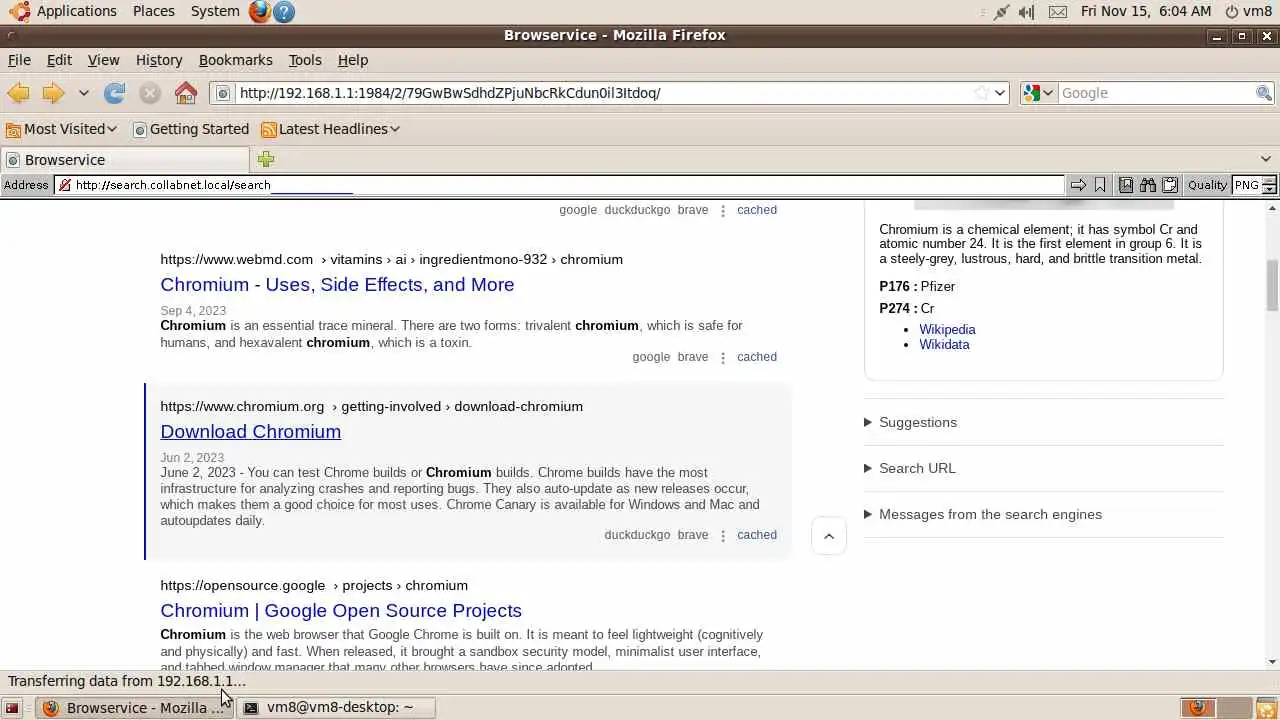Image resolution: width=1280 pixels, height=720 pixels.
Task: Open the Edit menu
Action: 59,60
